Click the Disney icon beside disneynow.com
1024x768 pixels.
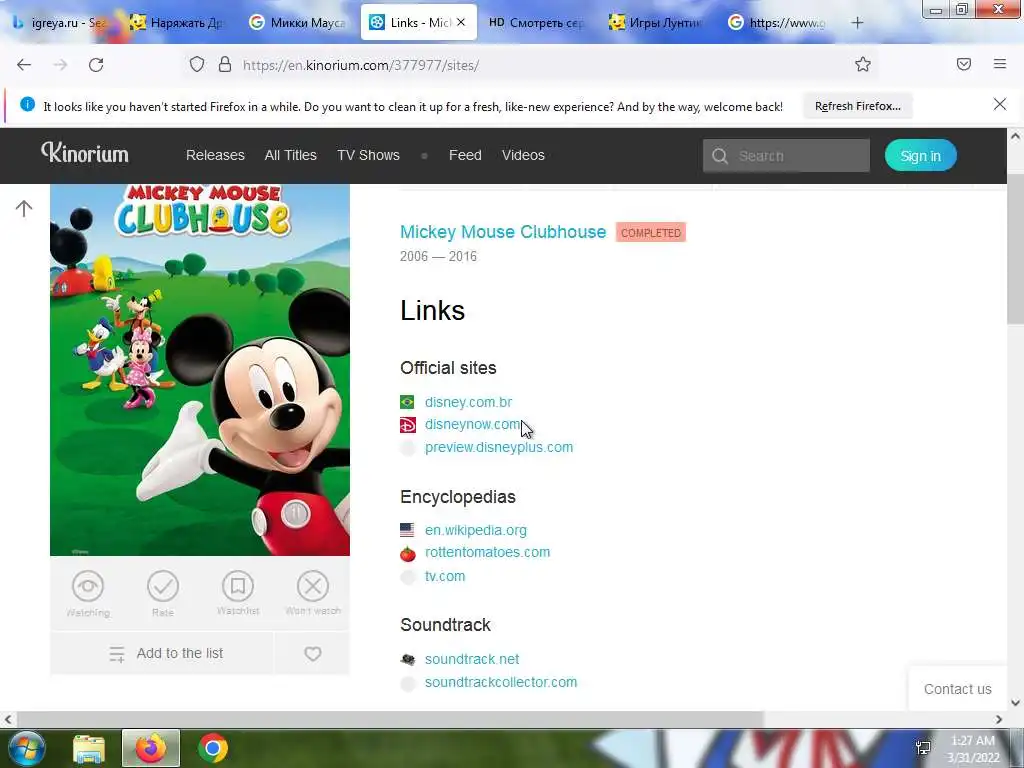(x=408, y=425)
